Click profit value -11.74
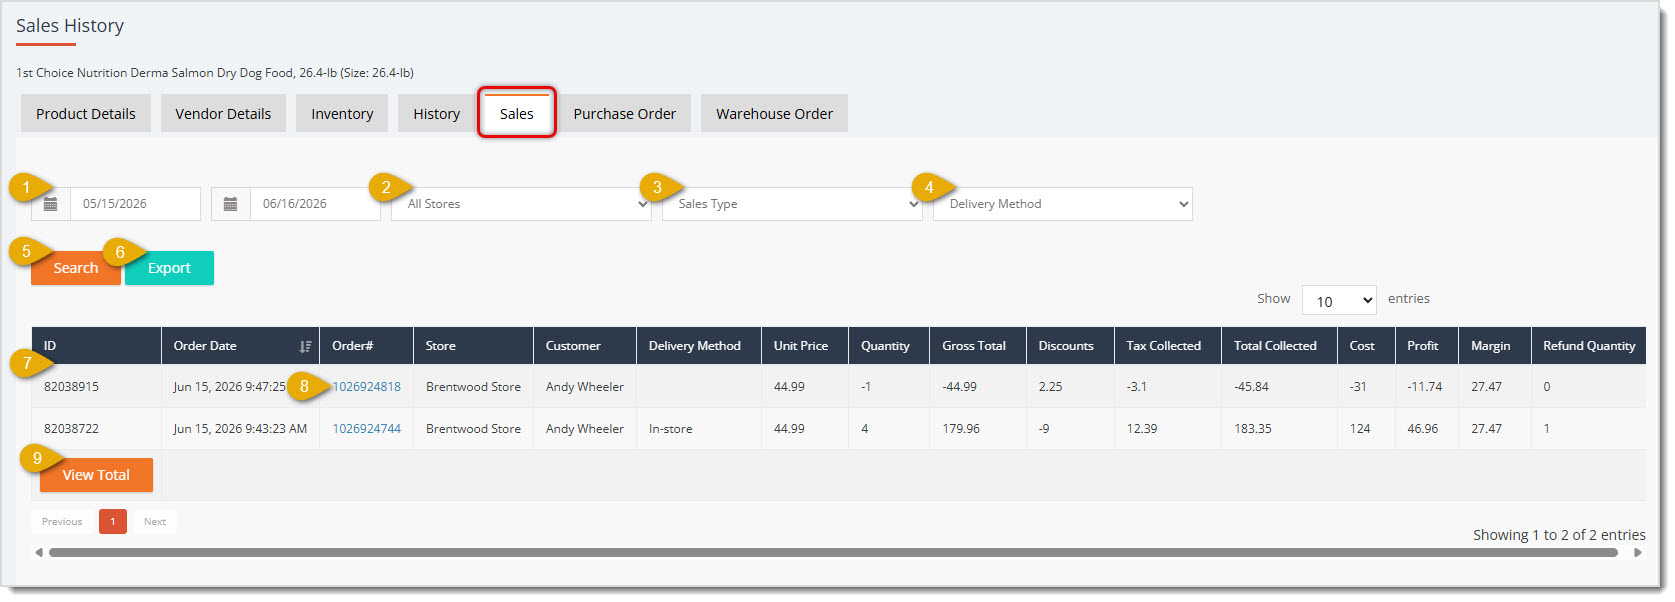This screenshot has height=602, width=1675. point(1425,387)
